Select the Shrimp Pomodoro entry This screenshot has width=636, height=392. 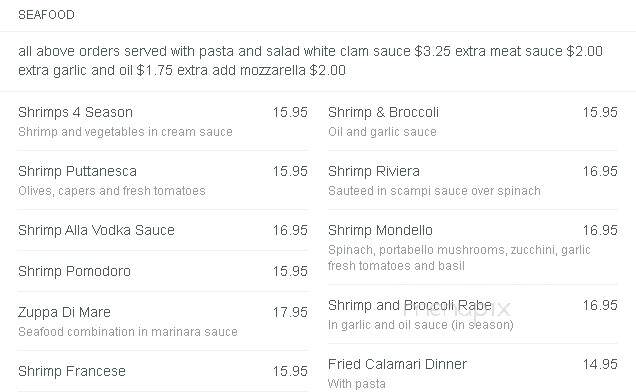point(75,271)
